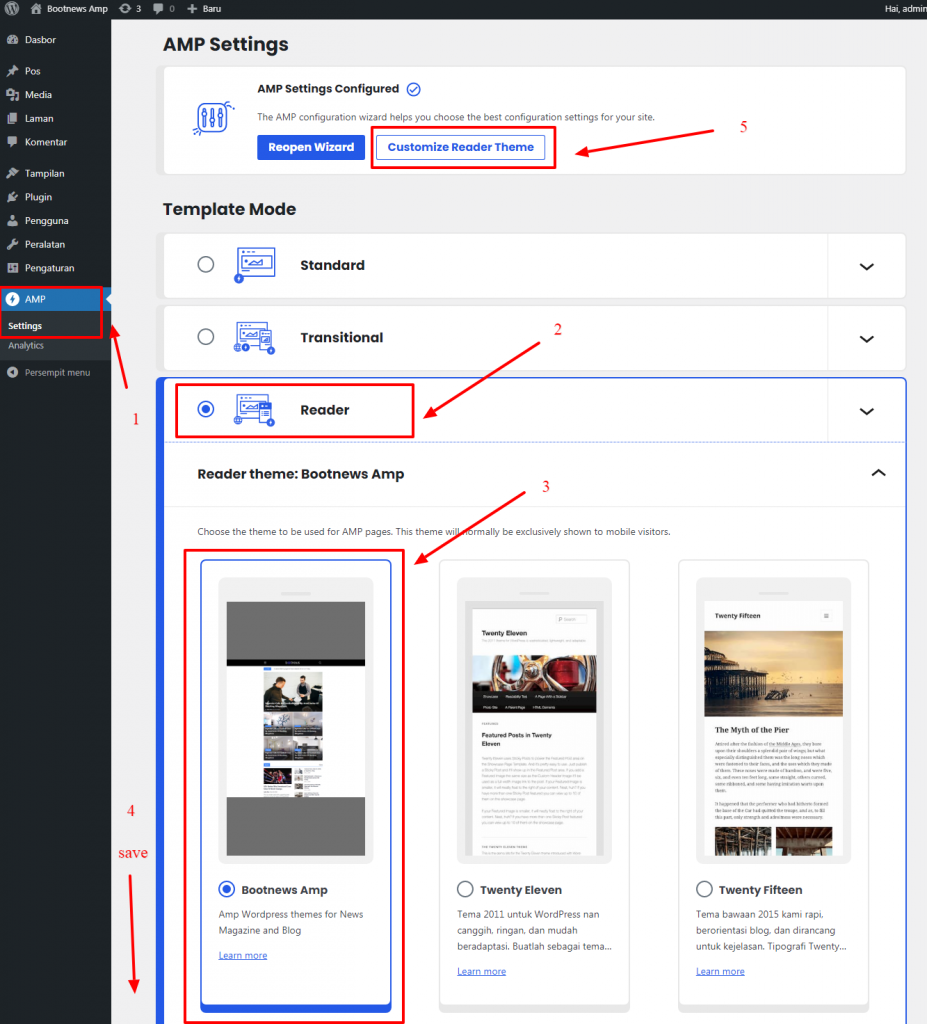Click the Pengguna menu label

coord(46,220)
